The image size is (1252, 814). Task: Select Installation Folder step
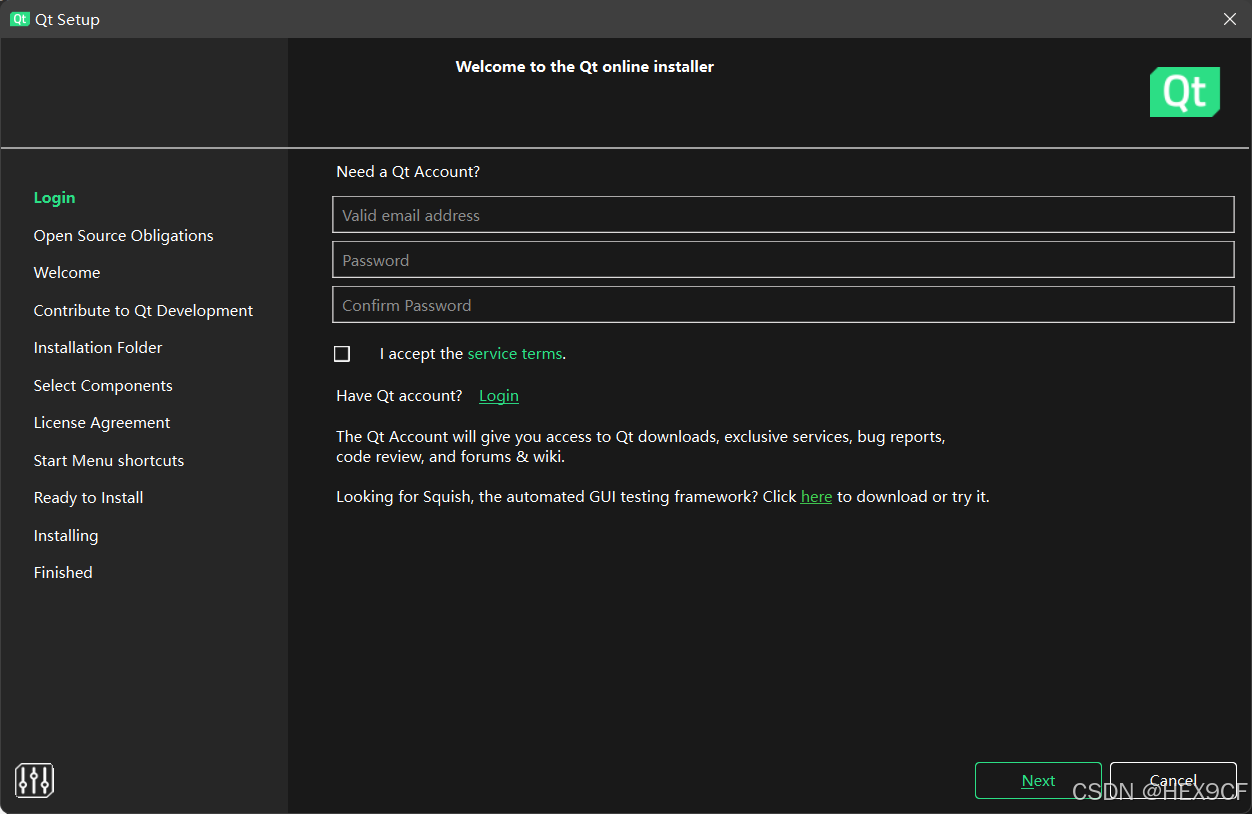[x=98, y=348]
